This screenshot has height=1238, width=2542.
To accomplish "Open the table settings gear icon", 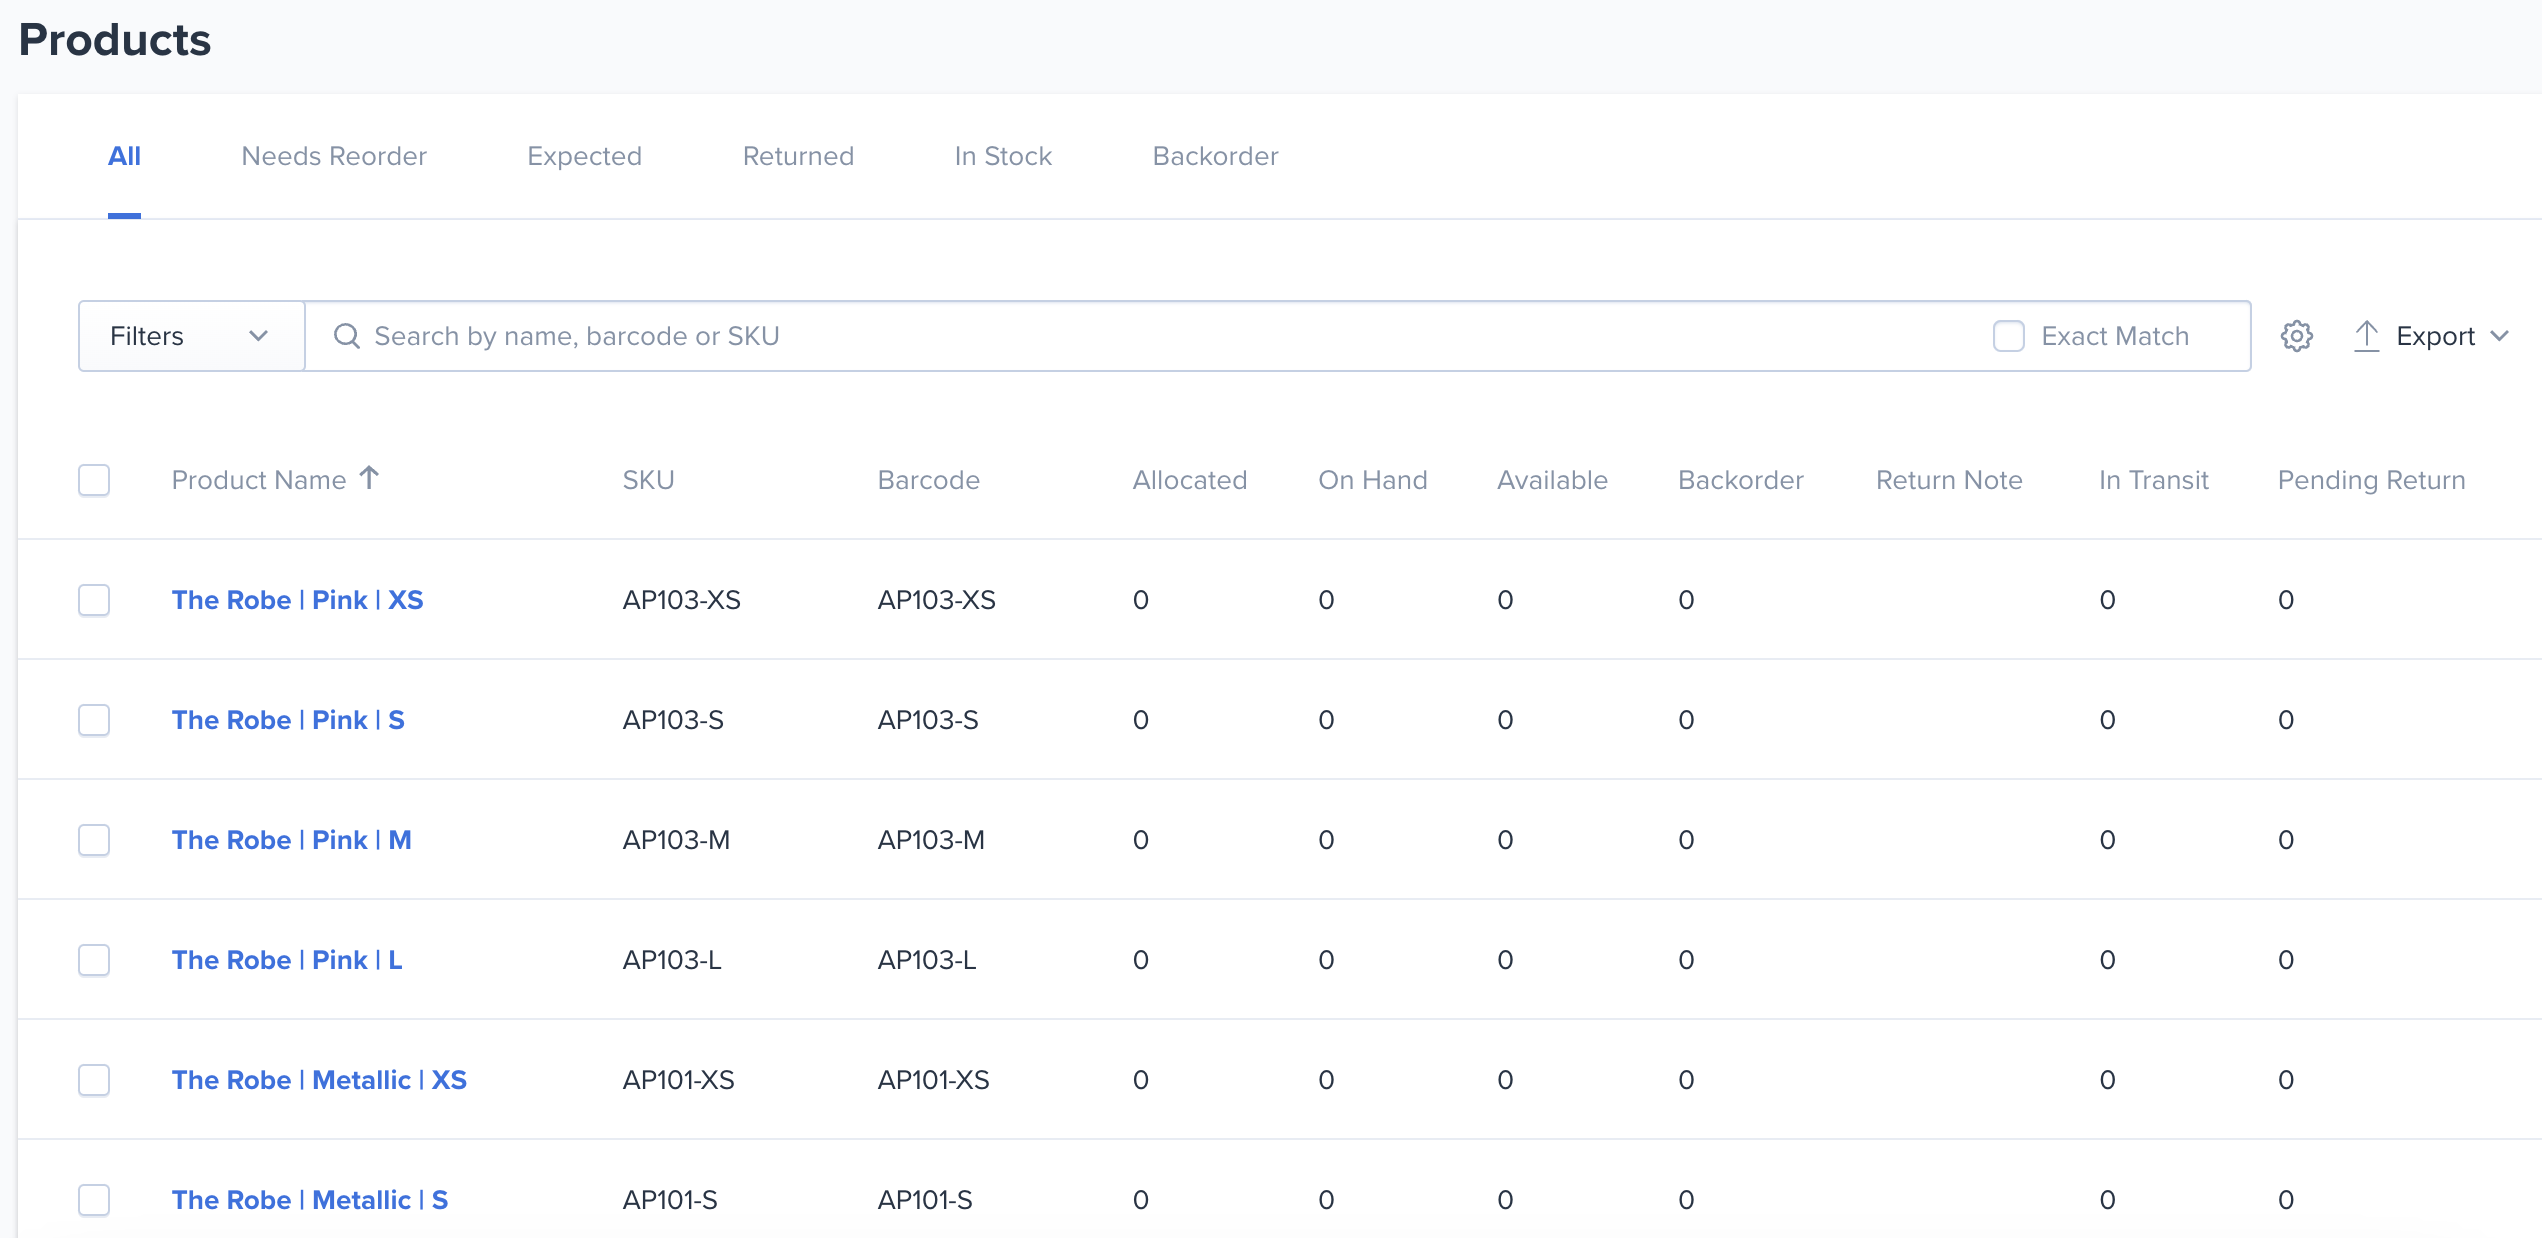I will pos(2296,336).
